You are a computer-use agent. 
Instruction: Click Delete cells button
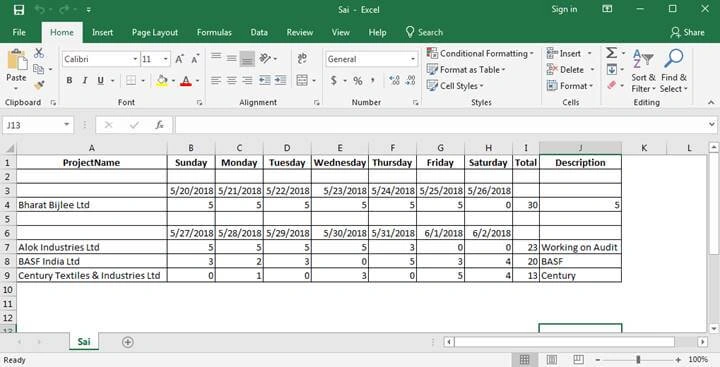pyautogui.click(x=571, y=69)
